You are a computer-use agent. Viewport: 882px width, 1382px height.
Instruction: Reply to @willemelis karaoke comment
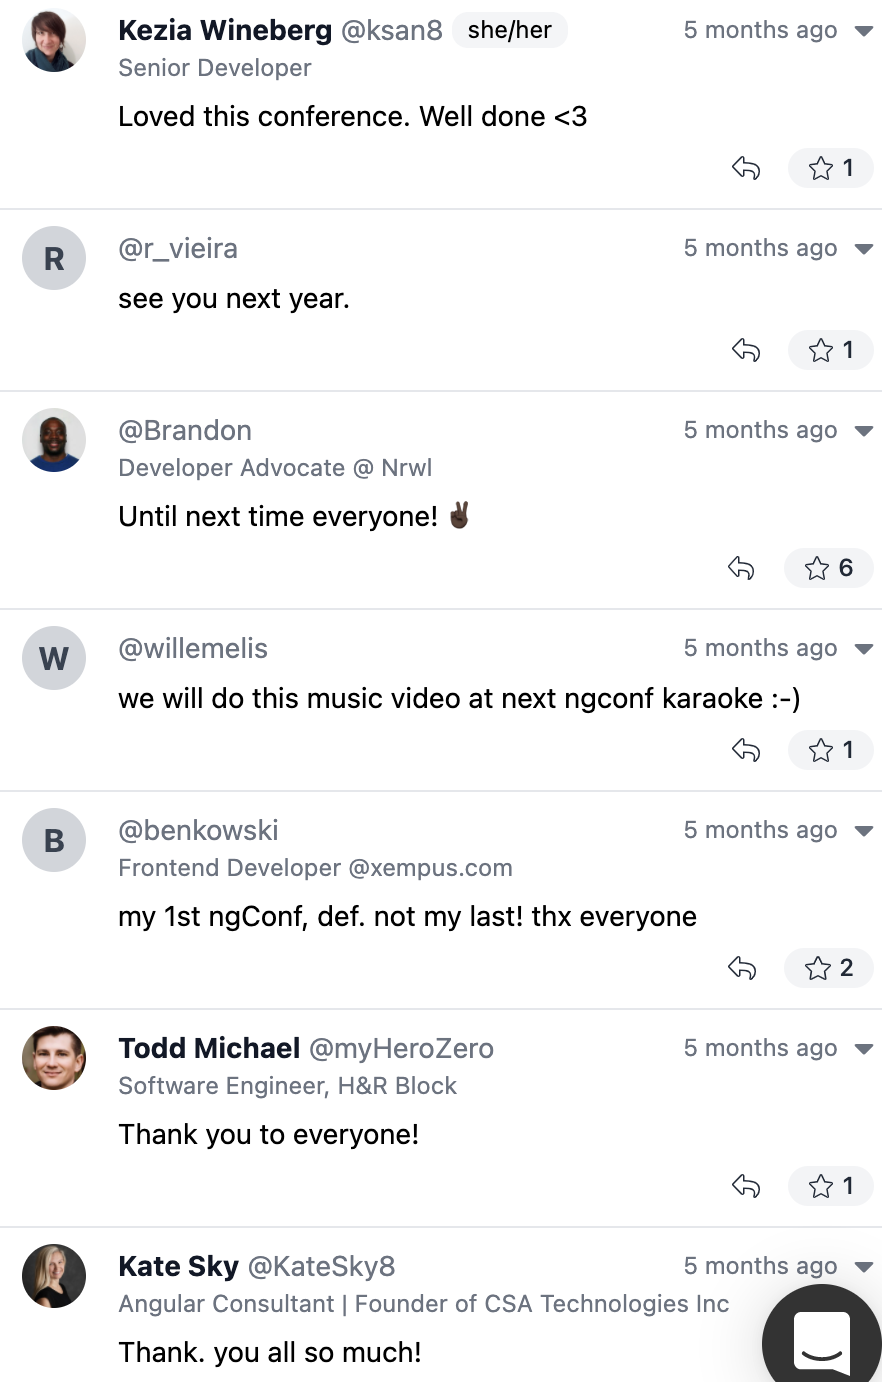tap(746, 750)
